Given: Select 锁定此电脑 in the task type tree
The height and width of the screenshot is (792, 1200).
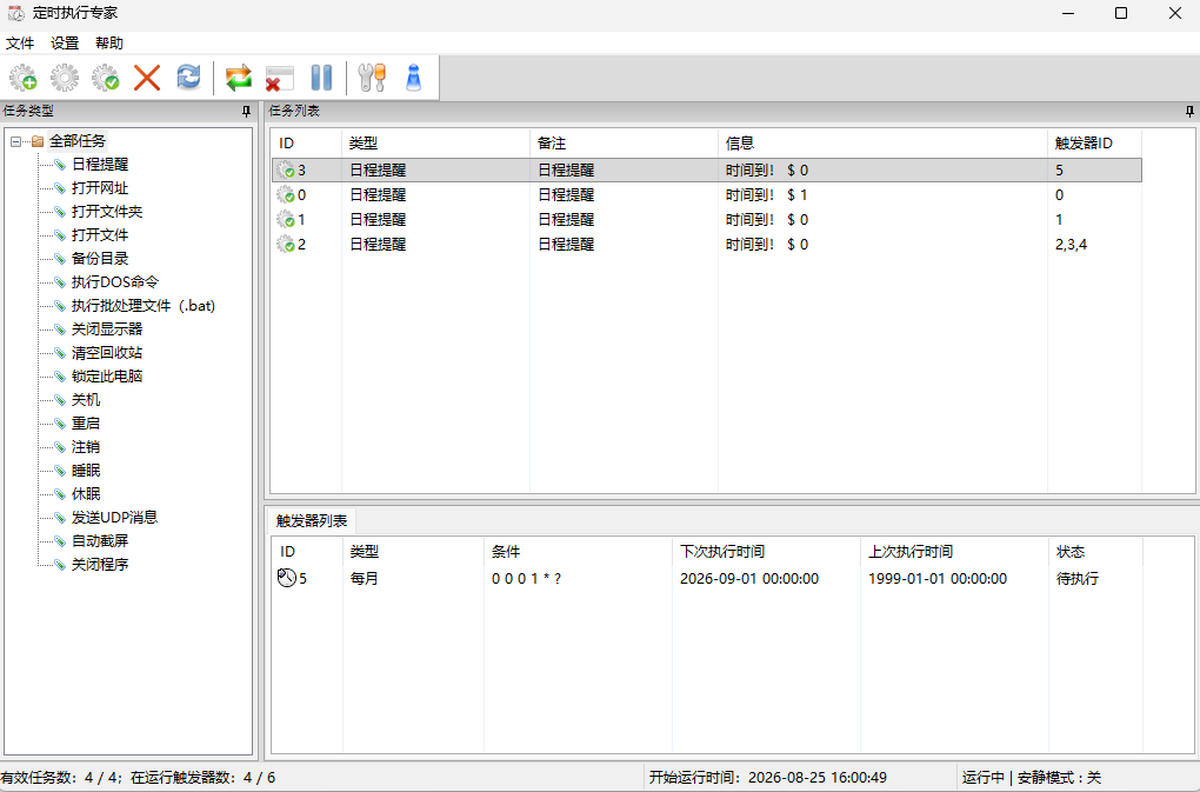Looking at the screenshot, I should click(x=107, y=376).
